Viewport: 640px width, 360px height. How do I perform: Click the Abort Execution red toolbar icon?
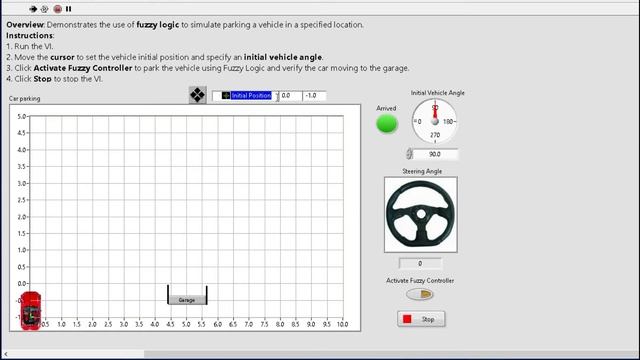pyautogui.click(x=58, y=9)
